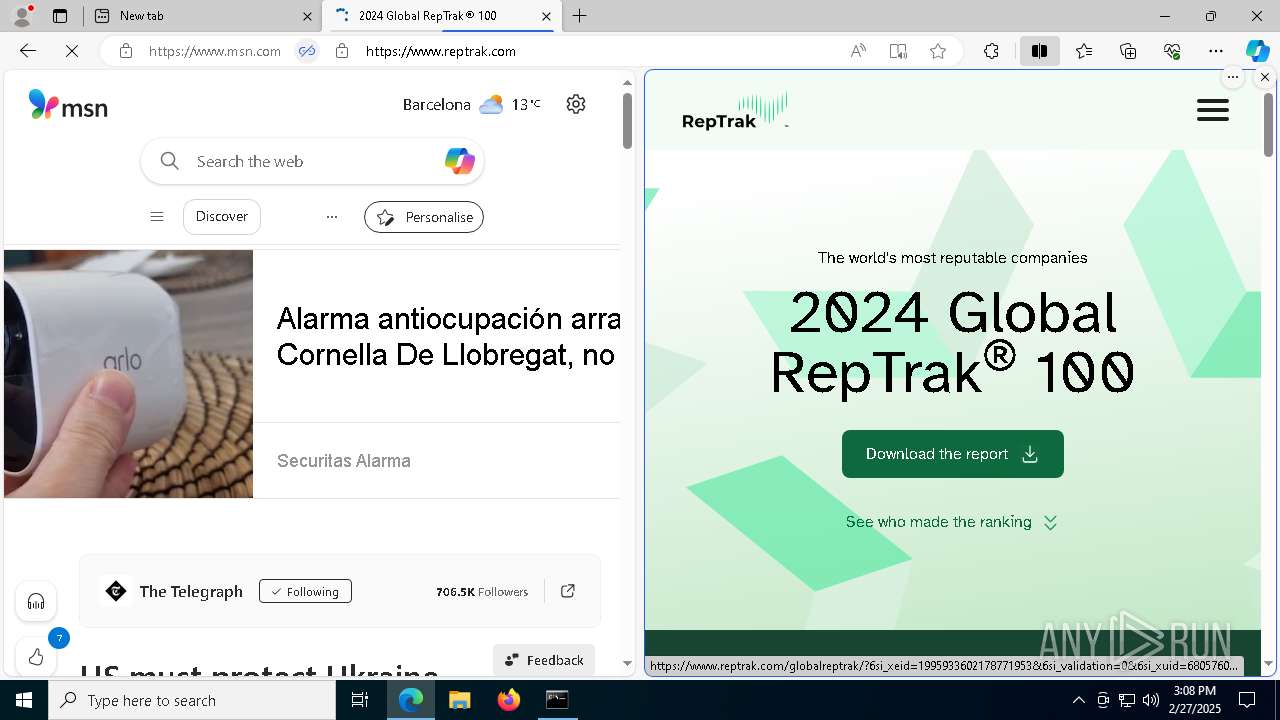Click the Search the web box
This screenshot has width=1280, height=720.
[312, 161]
